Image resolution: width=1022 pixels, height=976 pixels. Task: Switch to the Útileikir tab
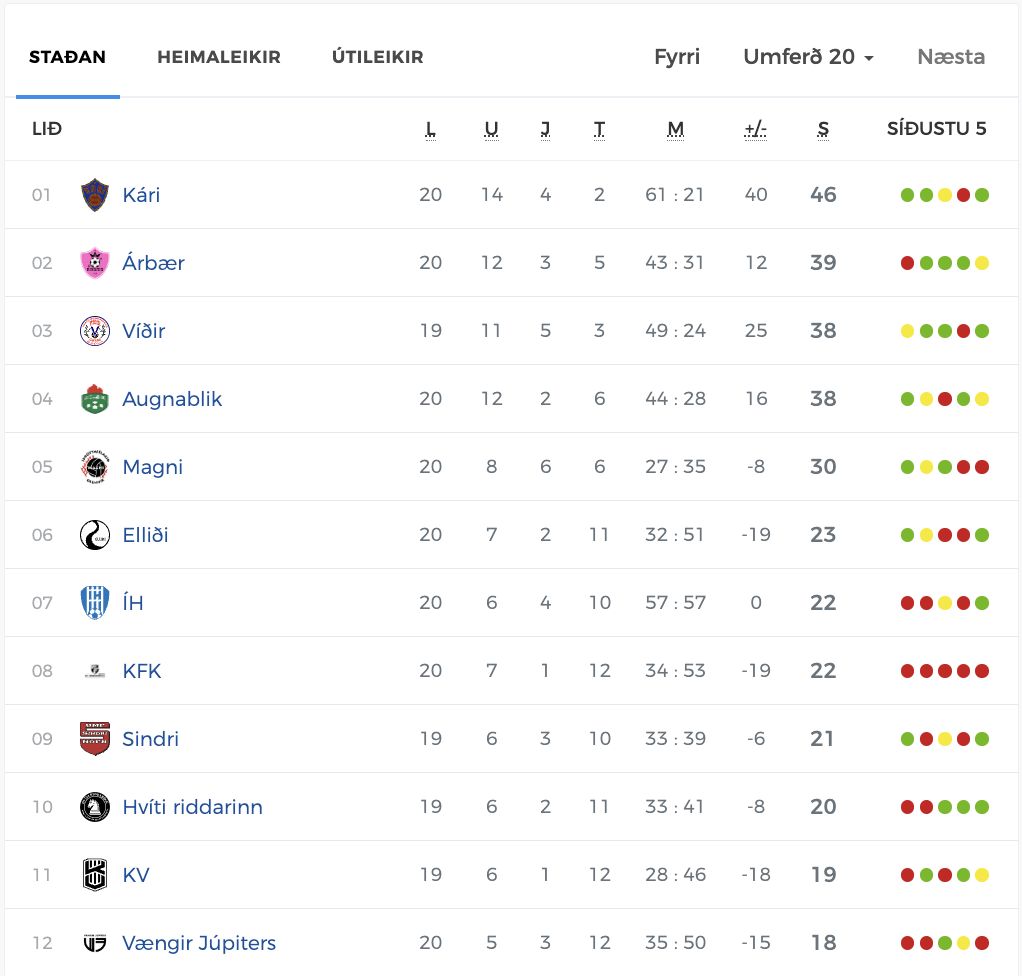tap(377, 57)
